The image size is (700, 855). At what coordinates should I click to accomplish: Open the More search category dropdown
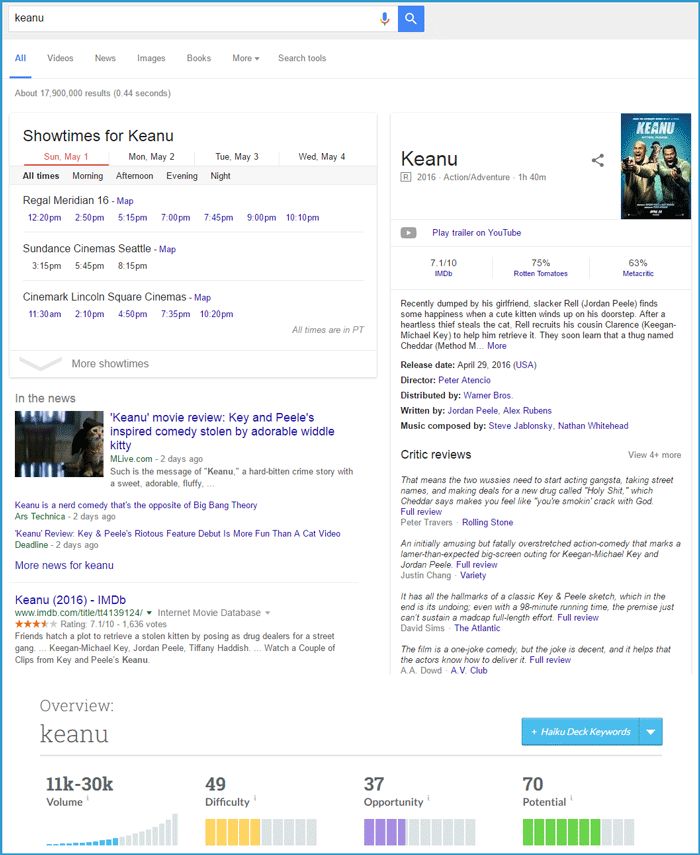pos(246,58)
